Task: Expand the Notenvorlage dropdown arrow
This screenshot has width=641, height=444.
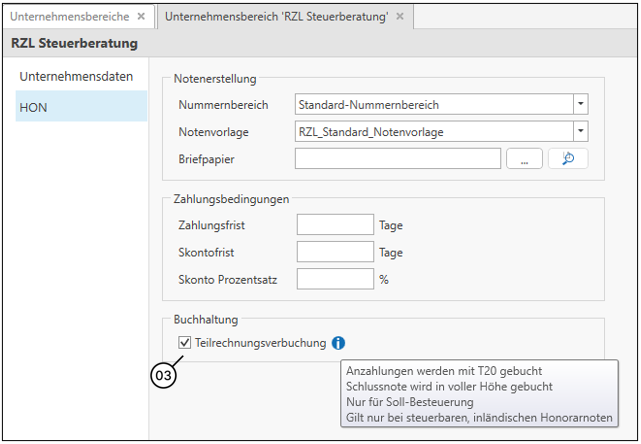Action: point(580,131)
